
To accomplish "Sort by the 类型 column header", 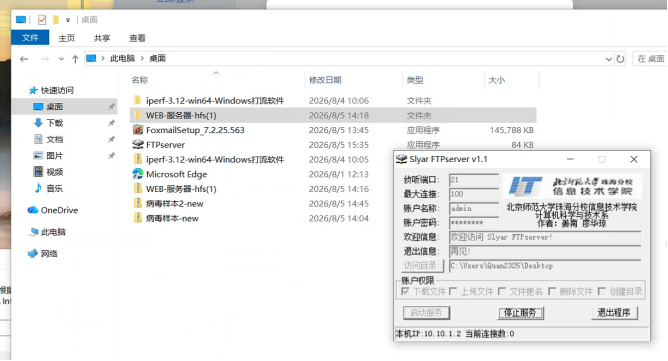I will pyautogui.click(x=415, y=80).
